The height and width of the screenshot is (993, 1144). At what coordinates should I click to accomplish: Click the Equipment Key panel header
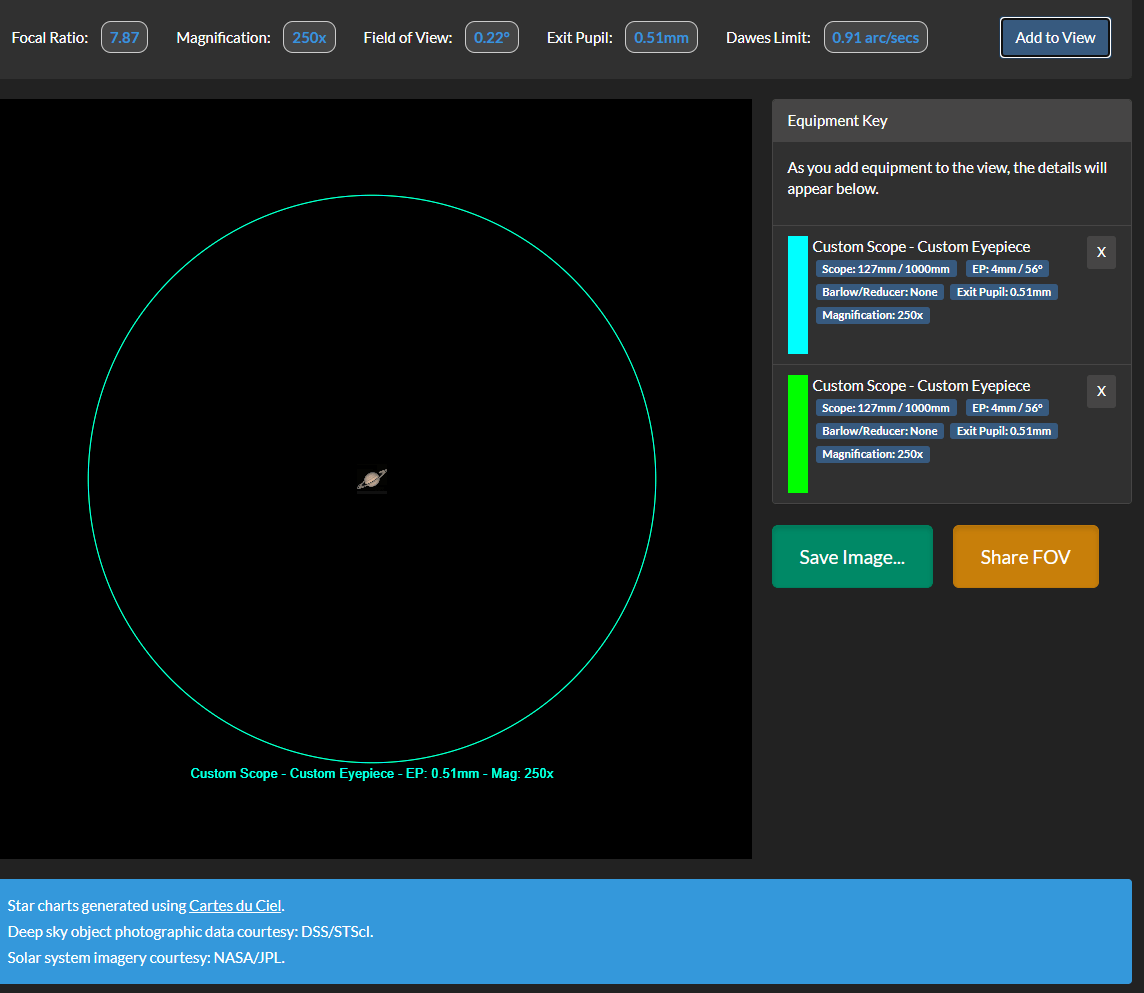[951, 121]
